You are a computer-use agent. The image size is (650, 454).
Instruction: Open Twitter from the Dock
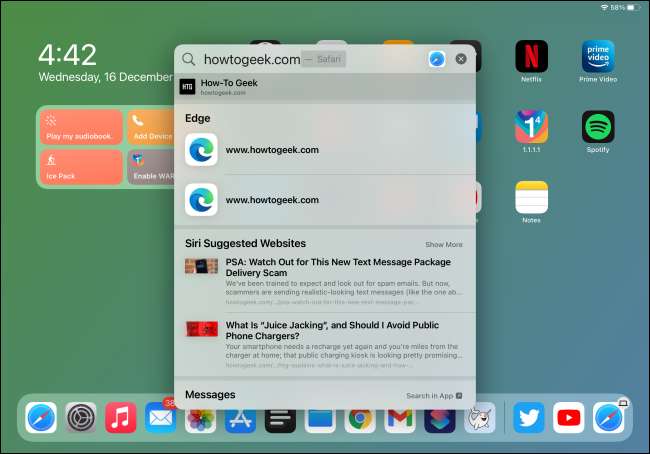point(529,418)
